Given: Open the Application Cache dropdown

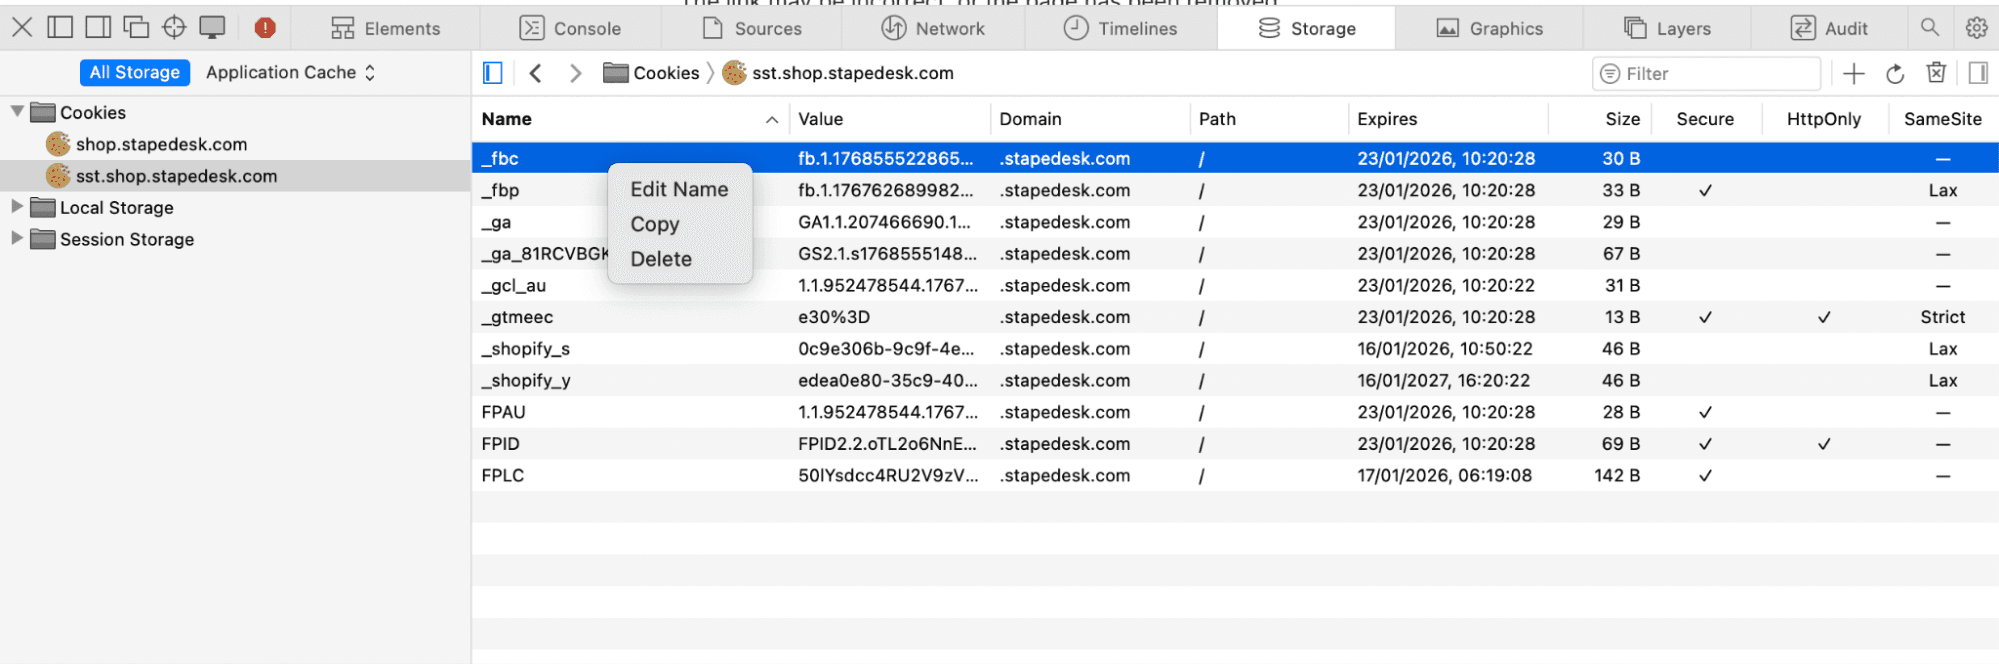Looking at the screenshot, I should pyautogui.click(x=290, y=72).
